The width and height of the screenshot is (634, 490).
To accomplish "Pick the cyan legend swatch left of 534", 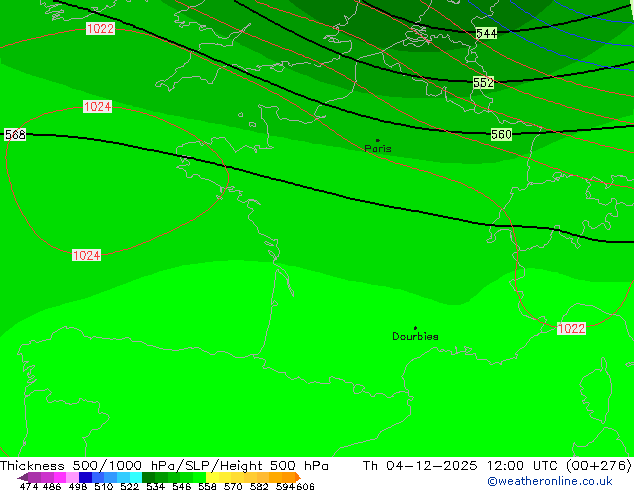I will pos(136,477).
